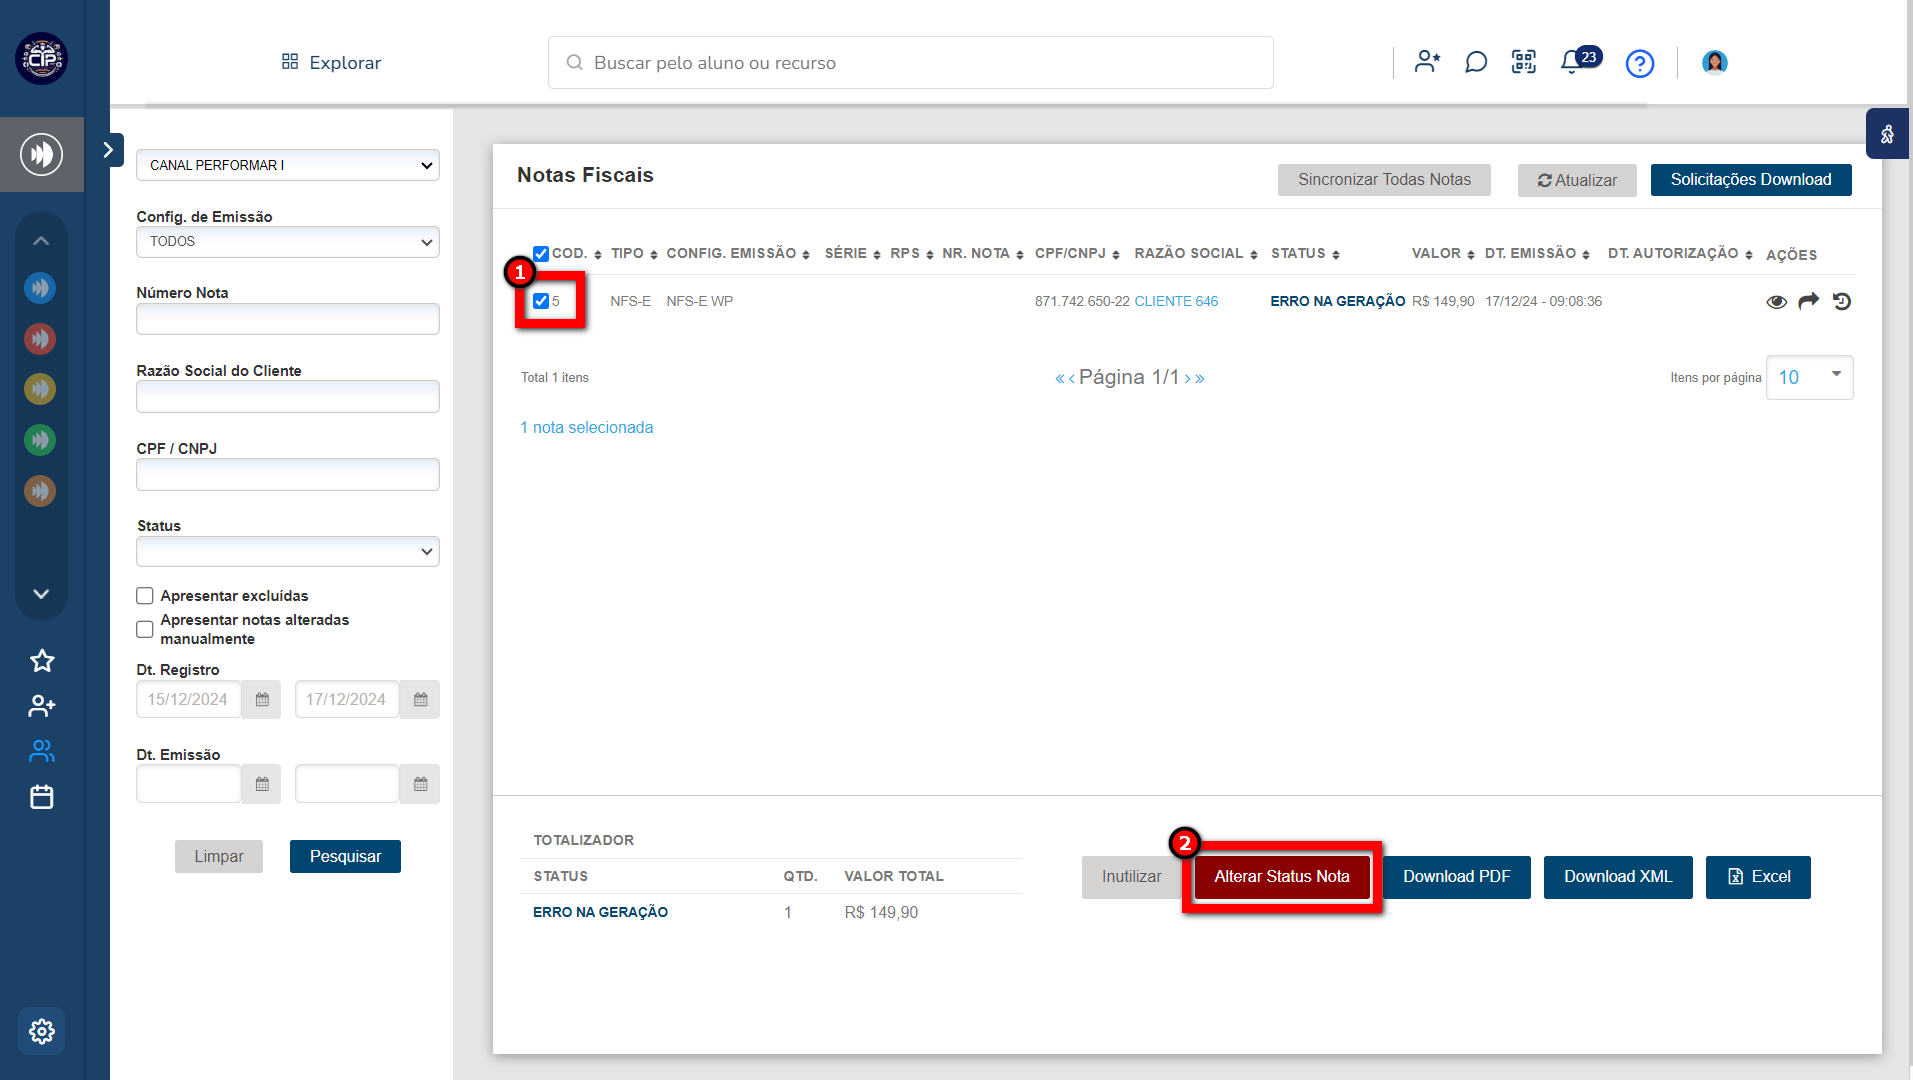Click the Número Nota input field
1913x1080 pixels.
click(x=287, y=319)
